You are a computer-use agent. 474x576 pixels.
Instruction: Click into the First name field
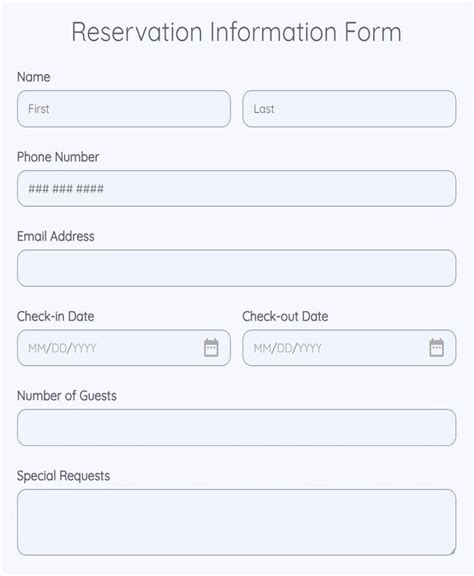tap(124, 109)
